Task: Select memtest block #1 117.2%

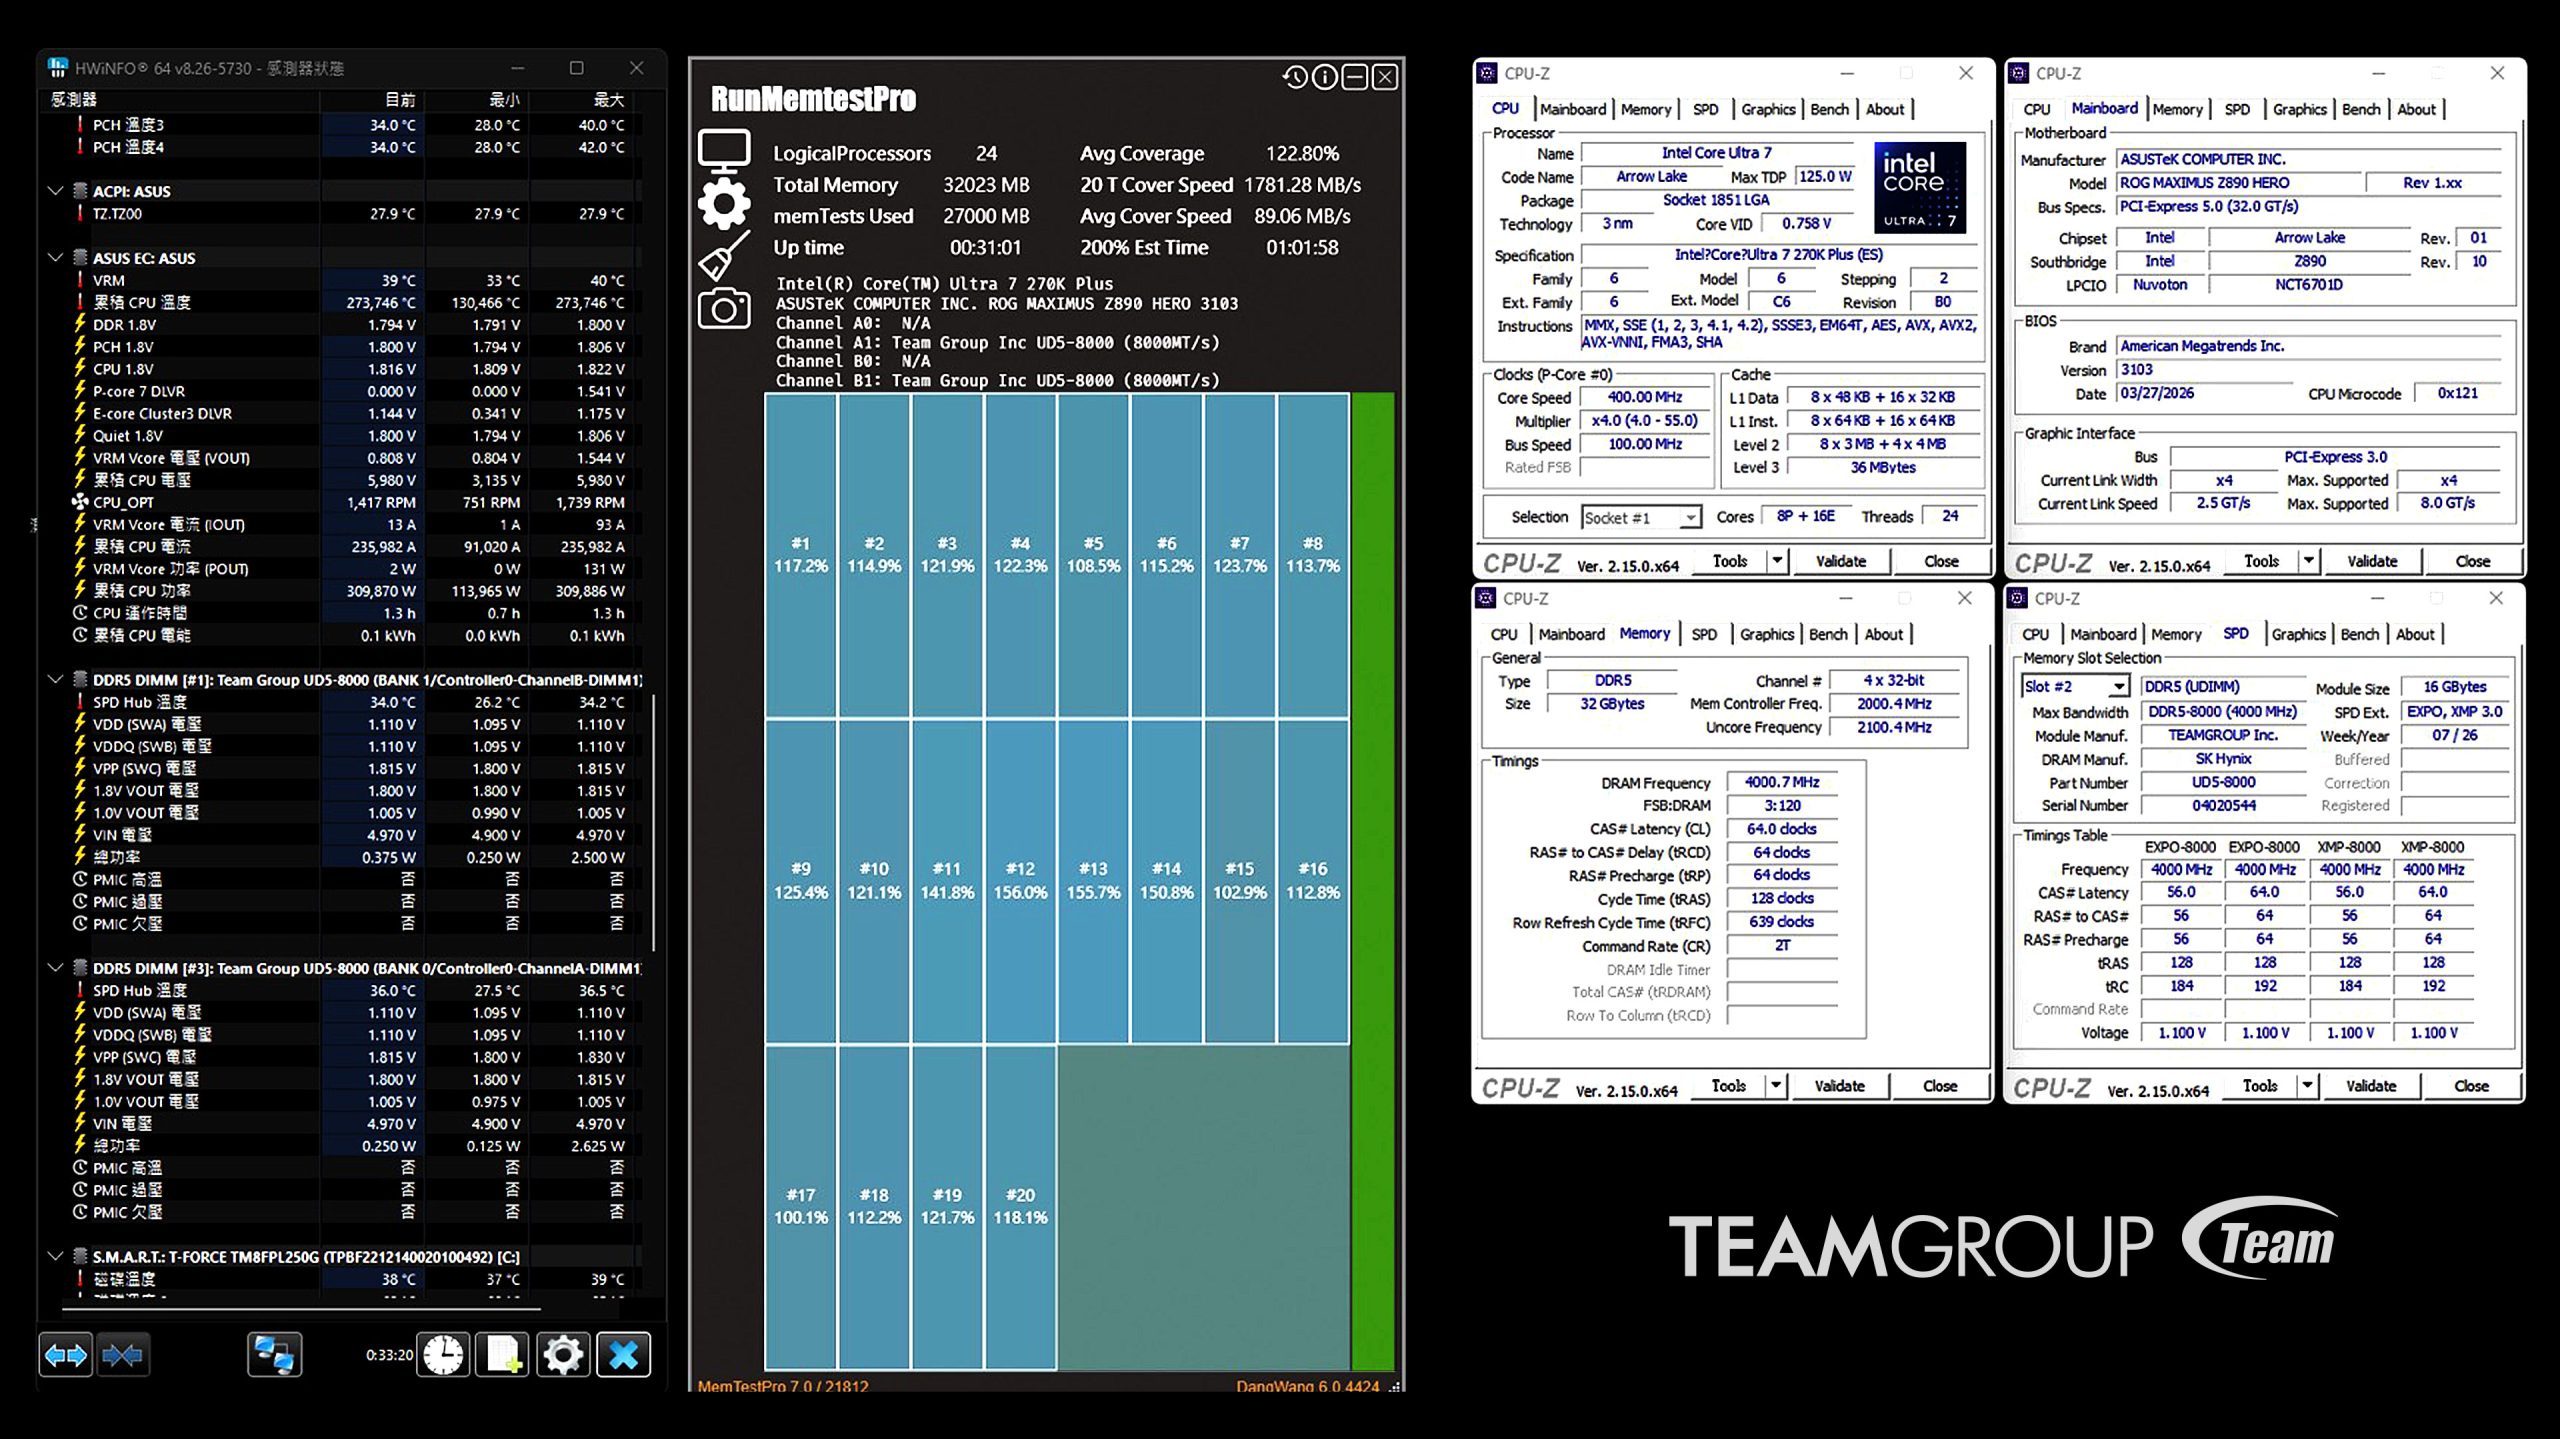Action: 801,555
